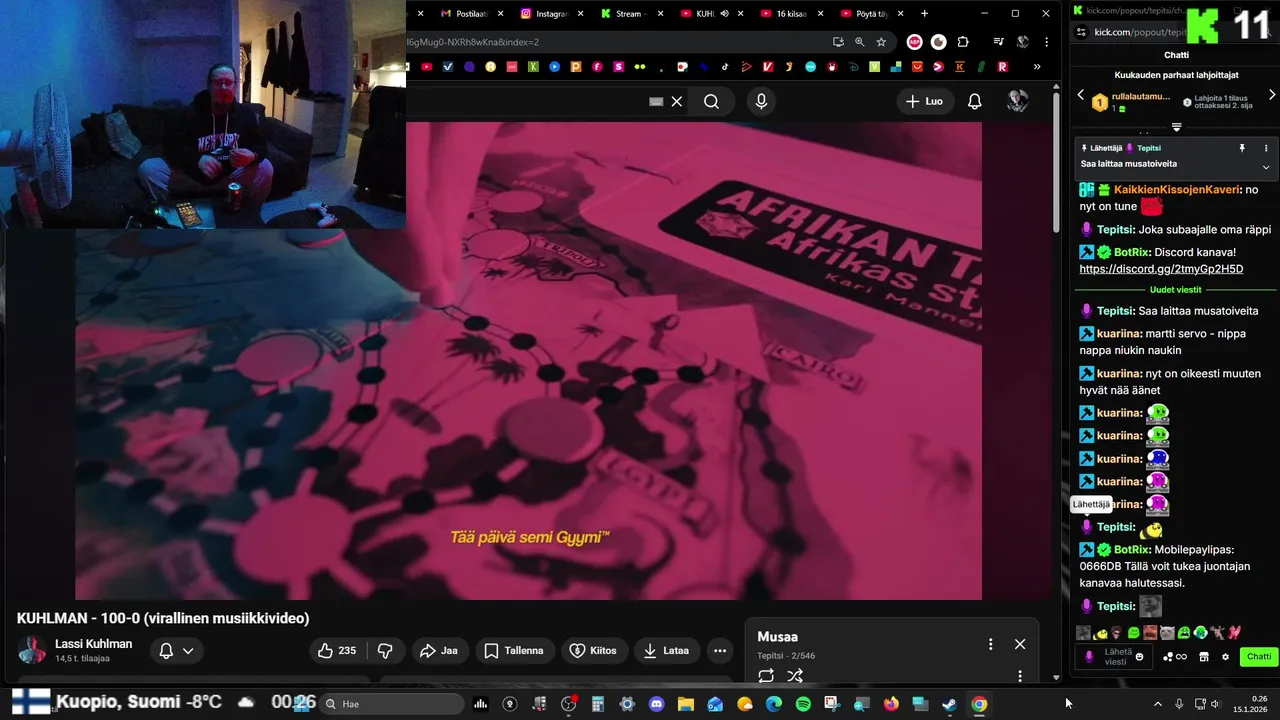This screenshot has height=720, width=1280.
Task: Open Discord from the taskbar
Action: (x=656, y=704)
